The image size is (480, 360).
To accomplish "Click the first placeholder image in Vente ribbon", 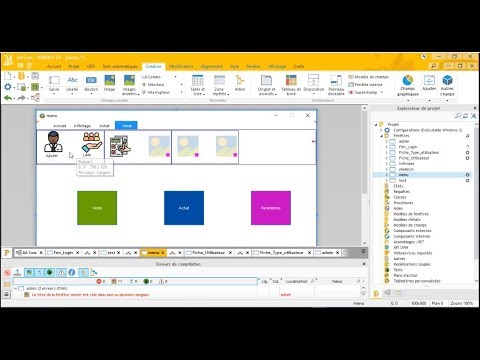I will tap(159, 146).
